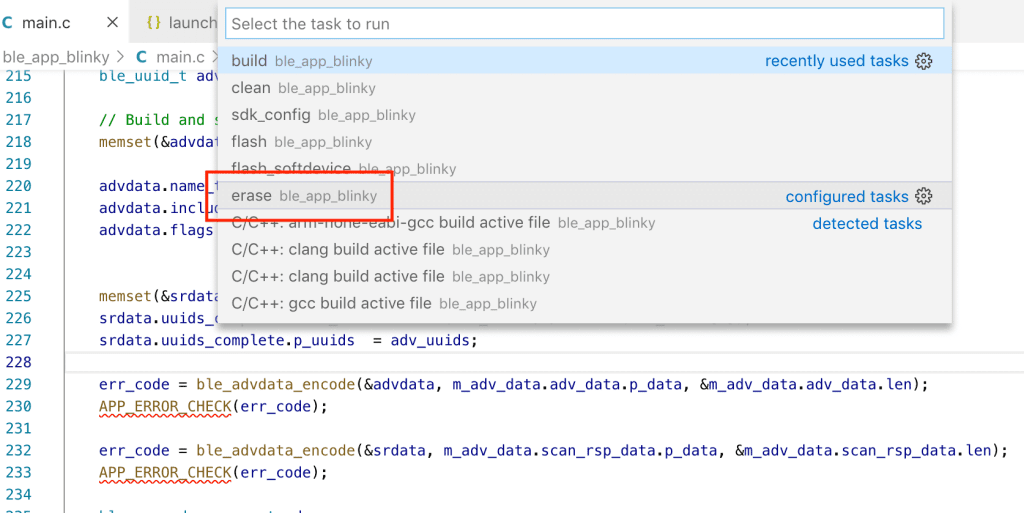
Task: Select the first clang build active file task
Action: point(584,250)
